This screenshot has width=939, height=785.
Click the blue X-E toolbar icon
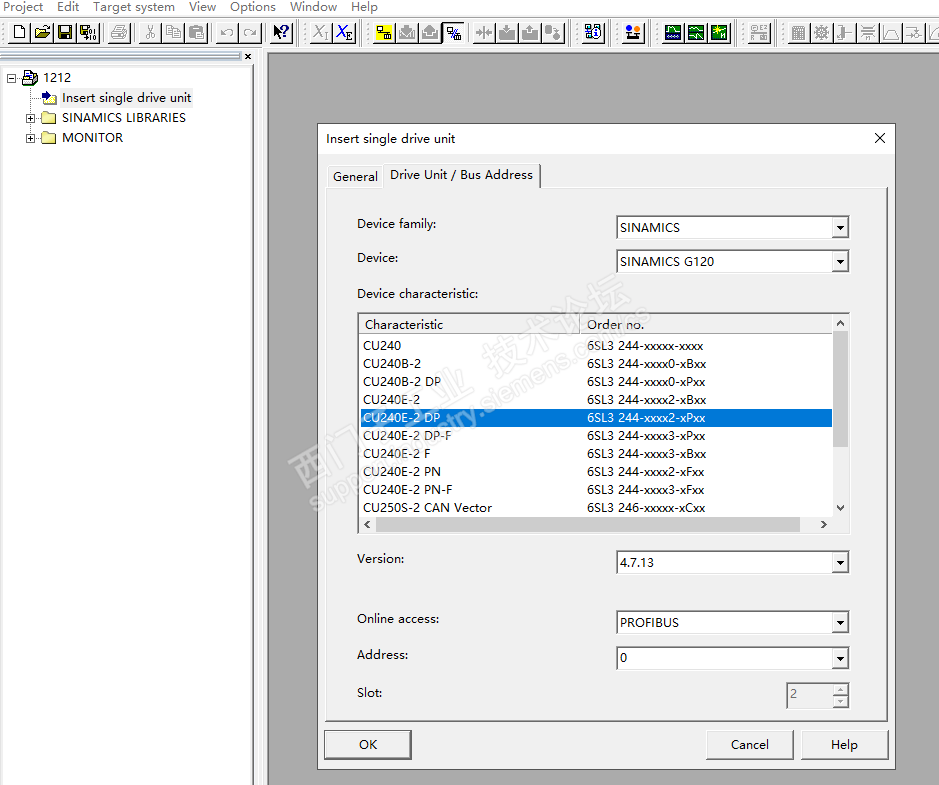(344, 32)
